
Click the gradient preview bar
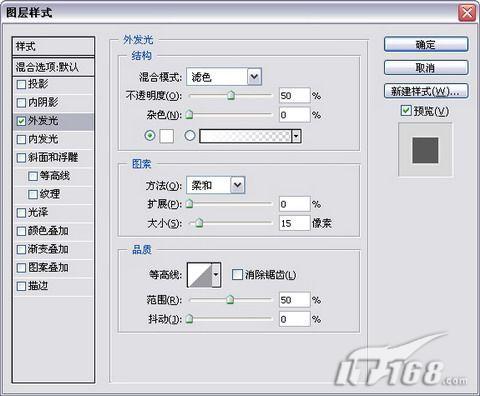pyautogui.click(x=245, y=136)
